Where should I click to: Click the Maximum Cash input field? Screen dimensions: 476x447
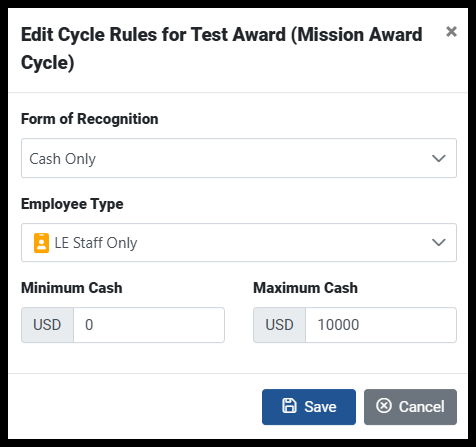coord(381,325)
